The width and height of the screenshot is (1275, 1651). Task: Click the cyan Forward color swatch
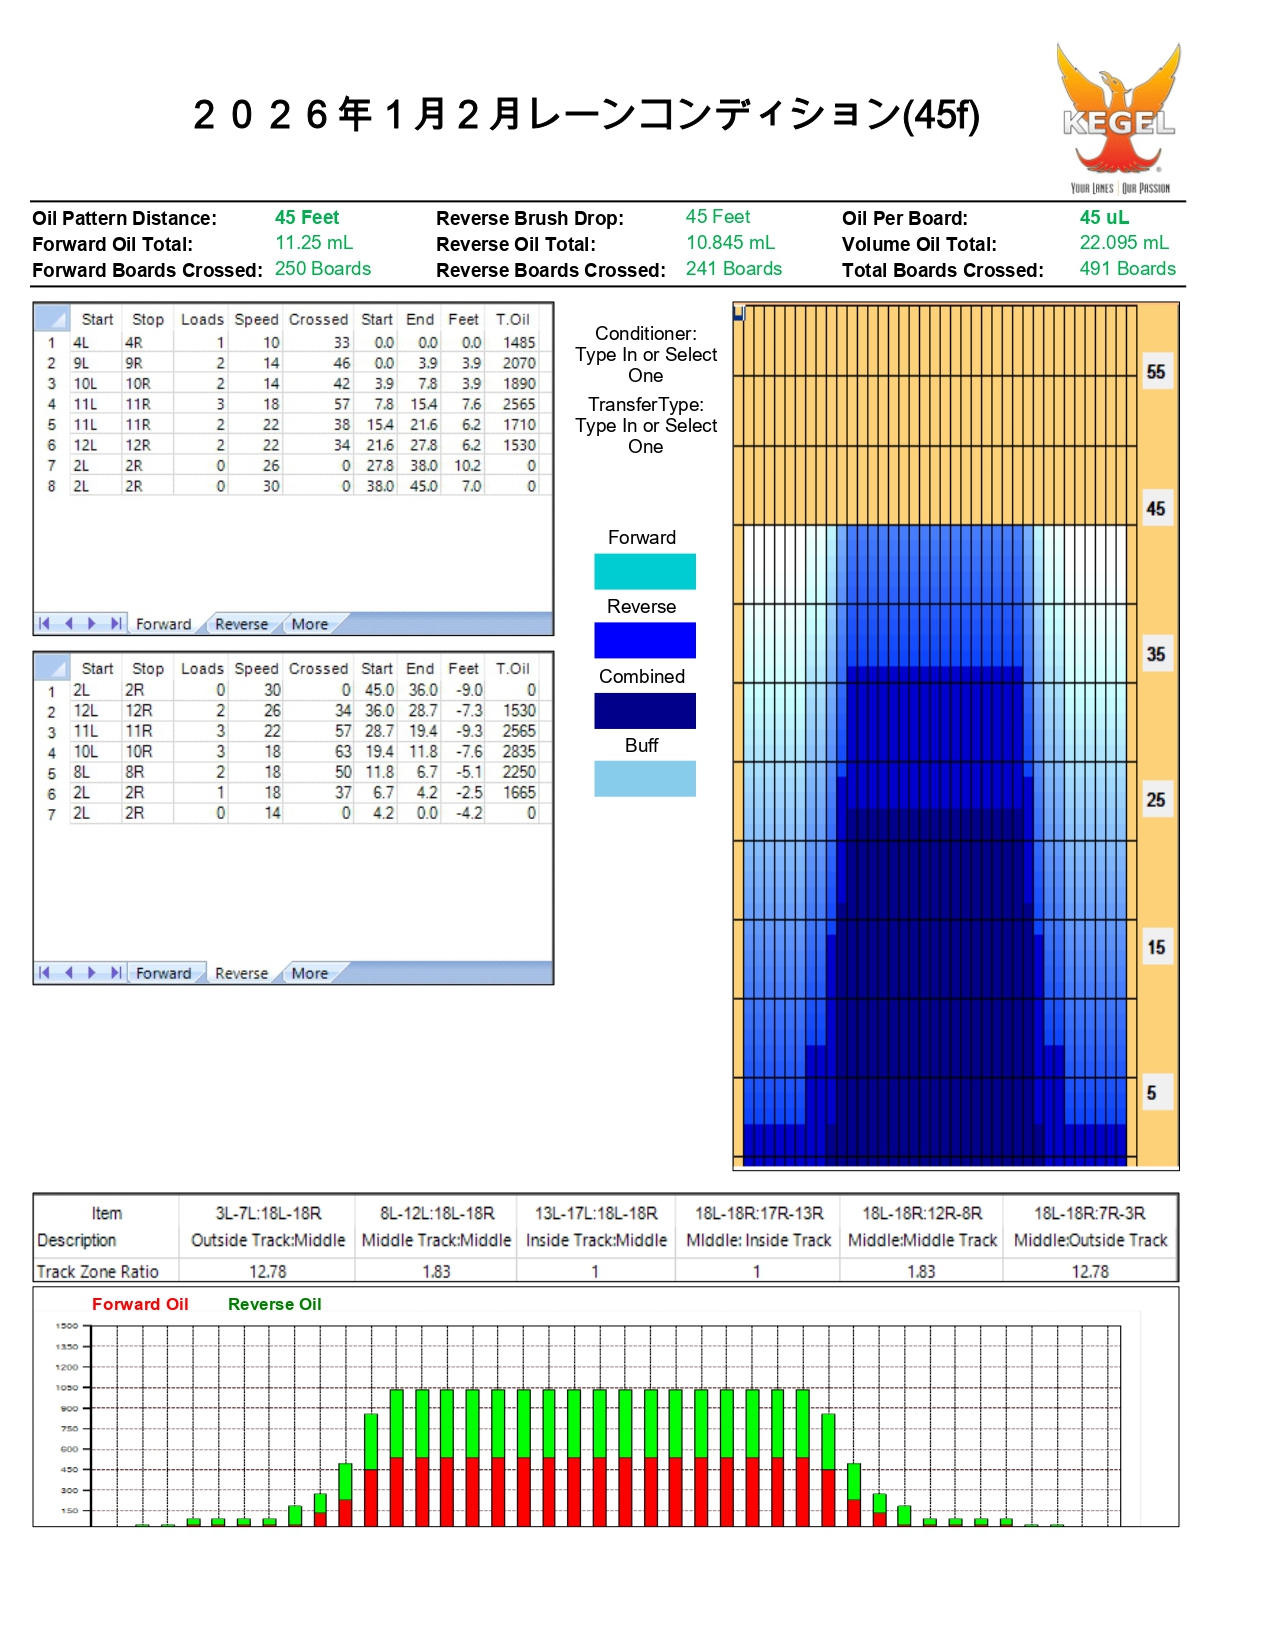645,572
